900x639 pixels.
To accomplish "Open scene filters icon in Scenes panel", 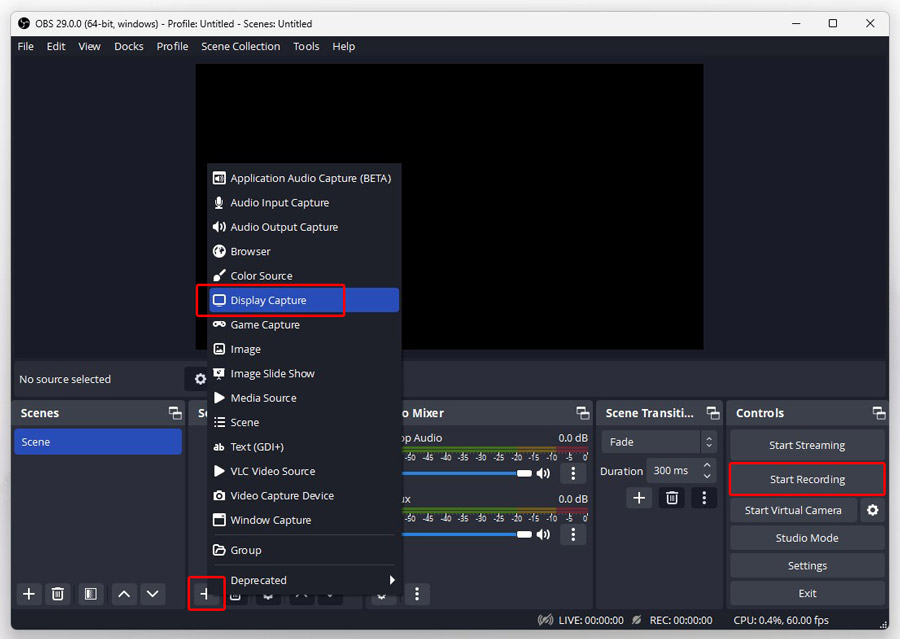I will click(91, 594).
